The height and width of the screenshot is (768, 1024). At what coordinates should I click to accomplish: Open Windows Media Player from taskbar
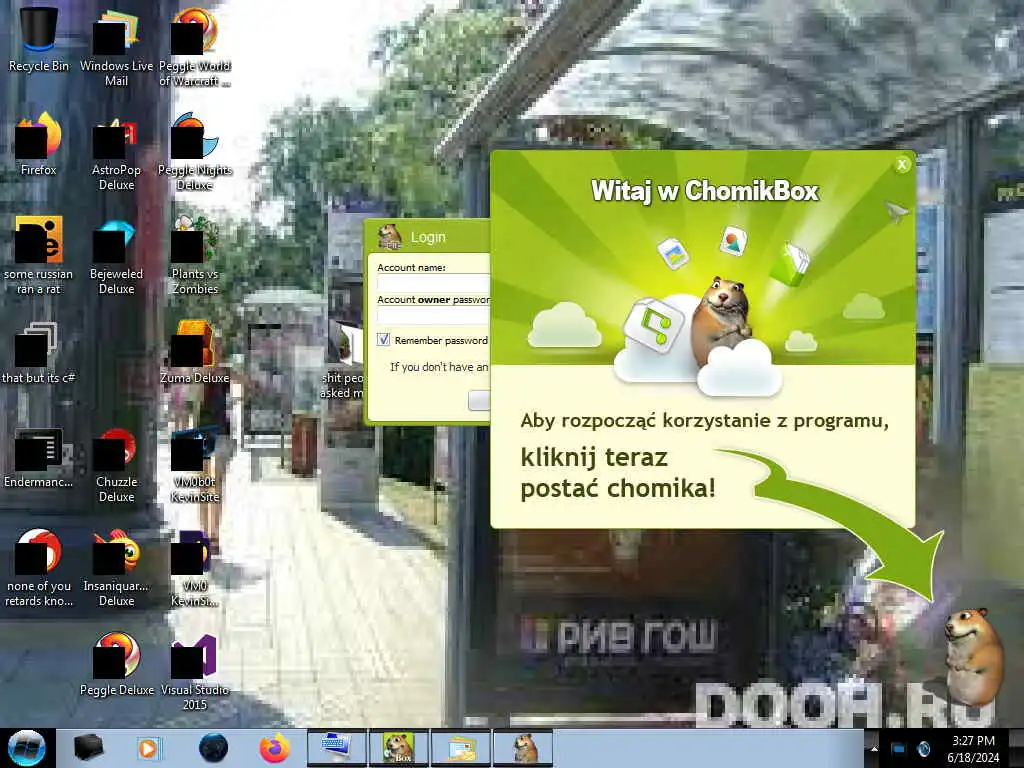coord(148,748)
